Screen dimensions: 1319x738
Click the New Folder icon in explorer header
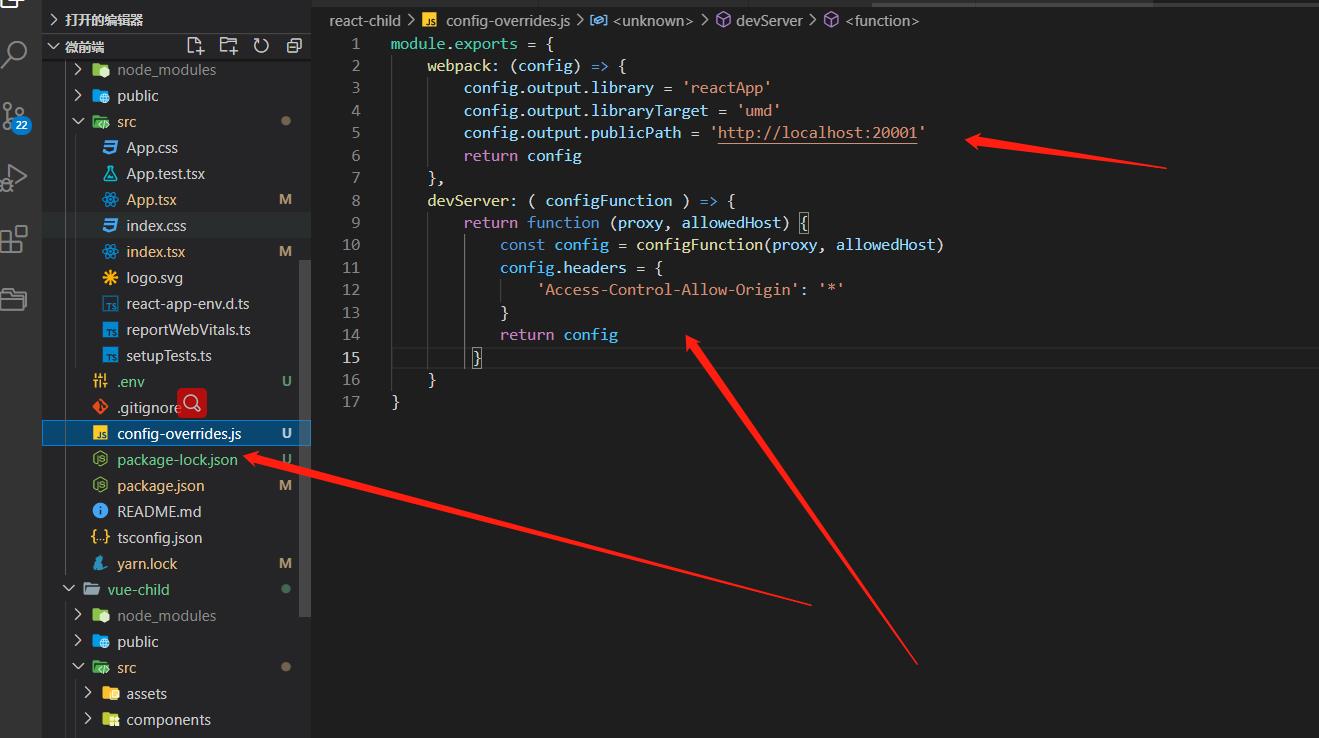coord(229,46)
